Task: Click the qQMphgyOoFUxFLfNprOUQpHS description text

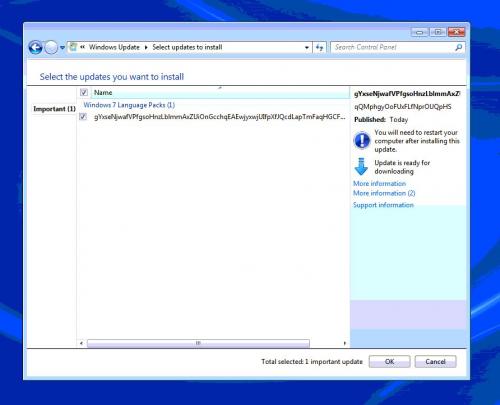Action: tap(403, 107)
